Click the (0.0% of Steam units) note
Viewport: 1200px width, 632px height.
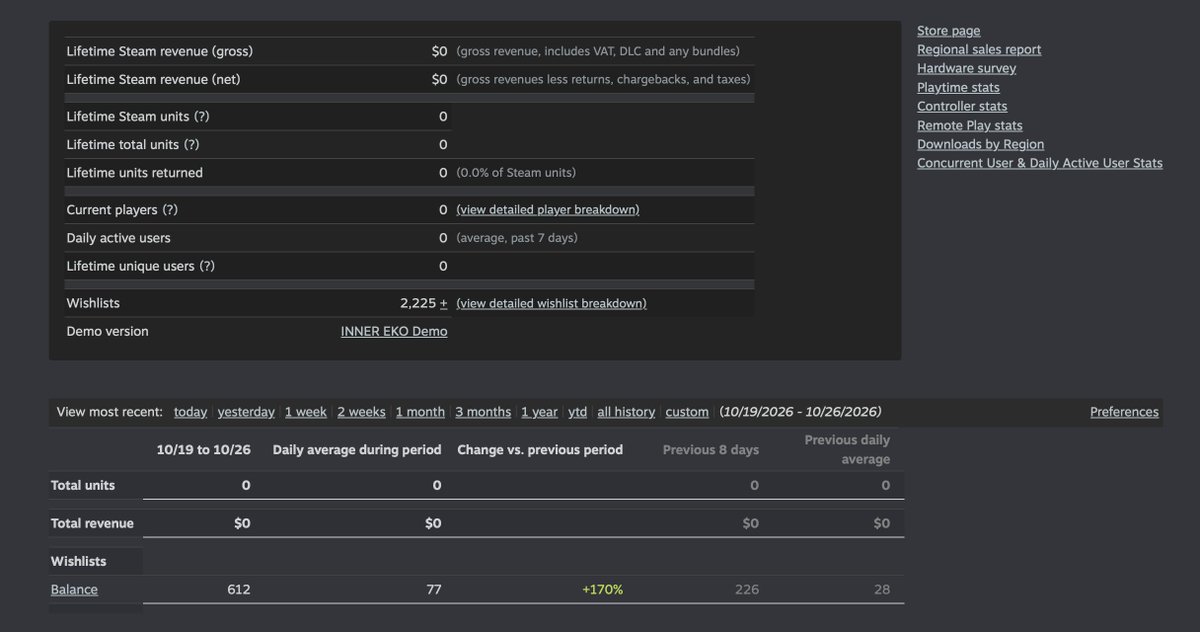[x=516, y=173]
